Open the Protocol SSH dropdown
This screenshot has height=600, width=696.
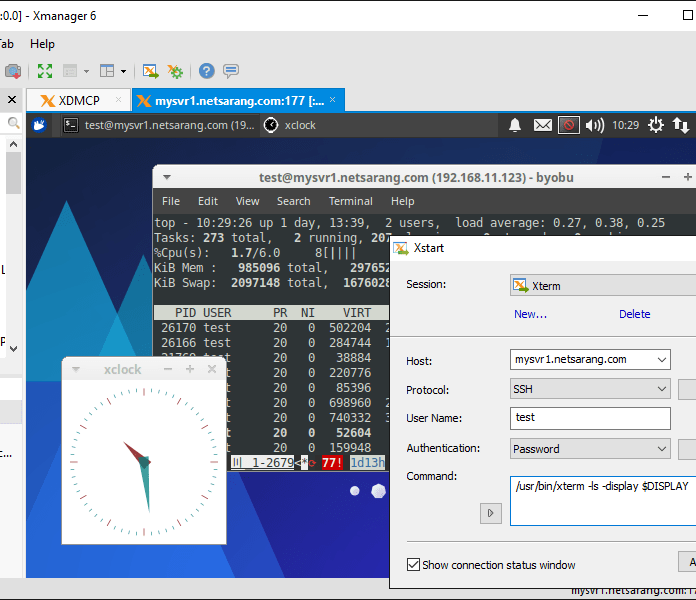click(x=590, y=389)
